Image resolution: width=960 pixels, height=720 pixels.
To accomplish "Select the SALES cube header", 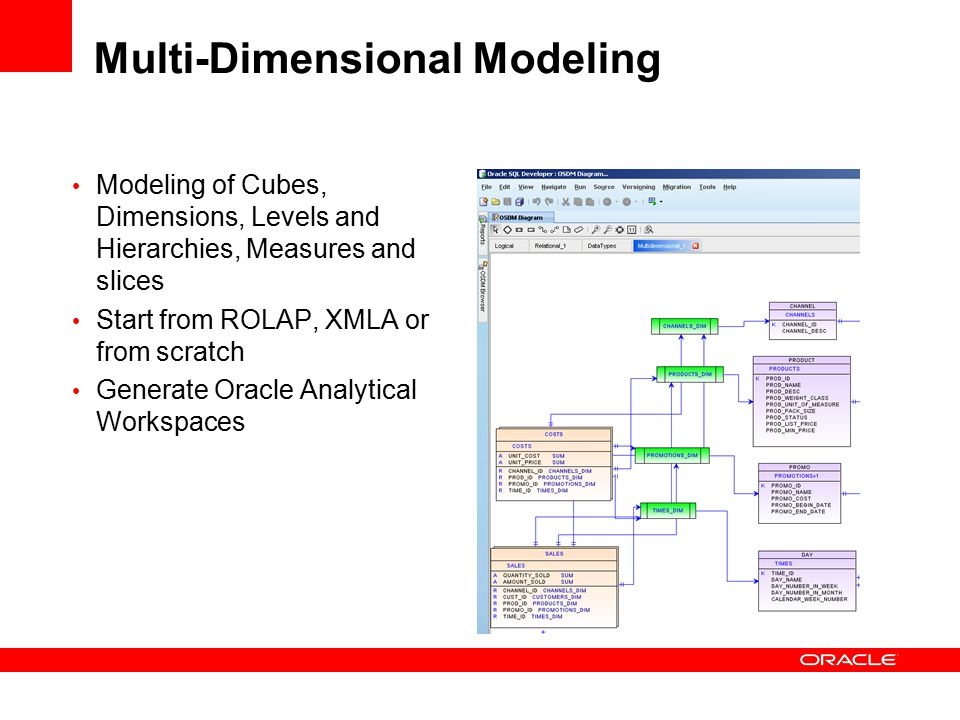I will (554, 553).
